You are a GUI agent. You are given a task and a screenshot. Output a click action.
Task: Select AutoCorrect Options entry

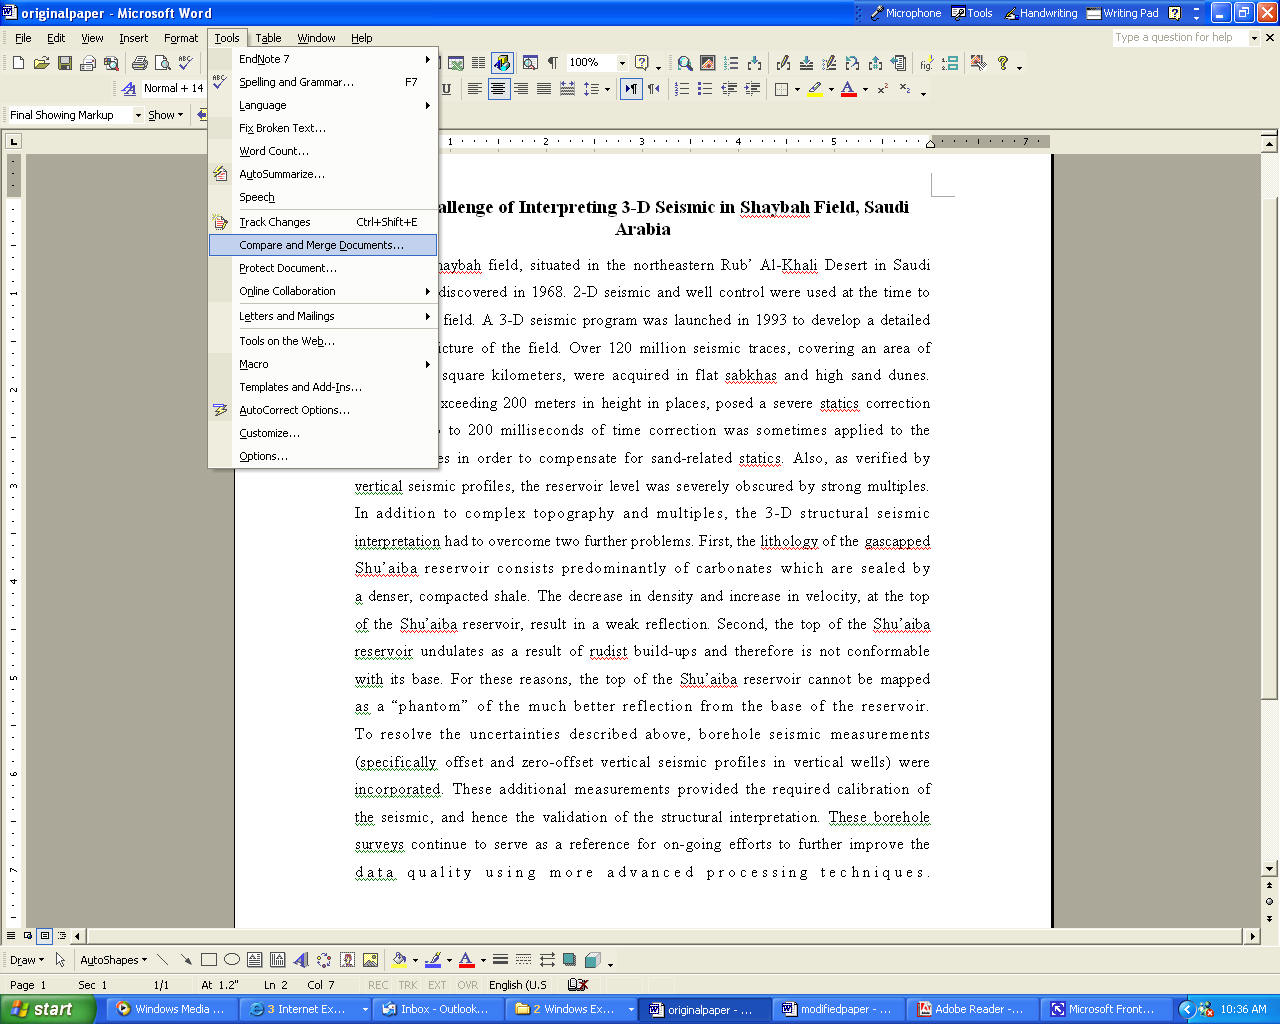(323, 410)
